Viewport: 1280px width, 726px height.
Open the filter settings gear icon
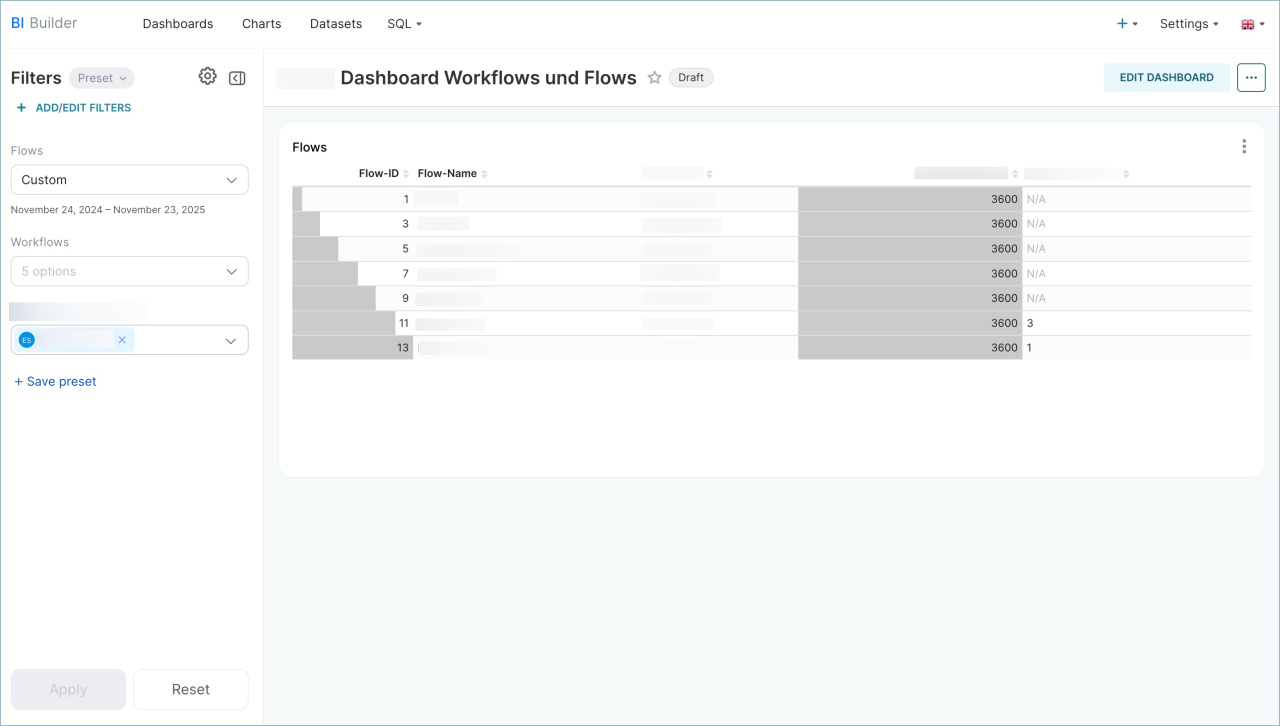coord(207,76)
